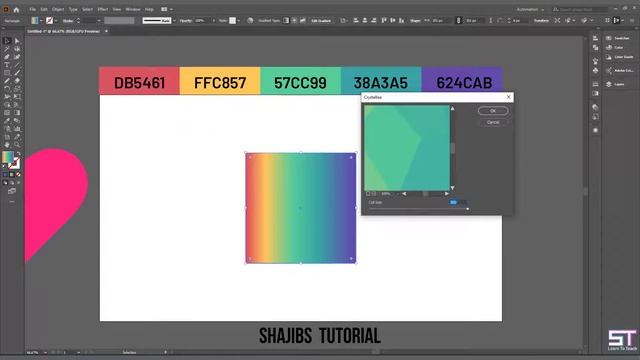Select the linear gradient type button
640x360 pixels.
pos(286,20)
